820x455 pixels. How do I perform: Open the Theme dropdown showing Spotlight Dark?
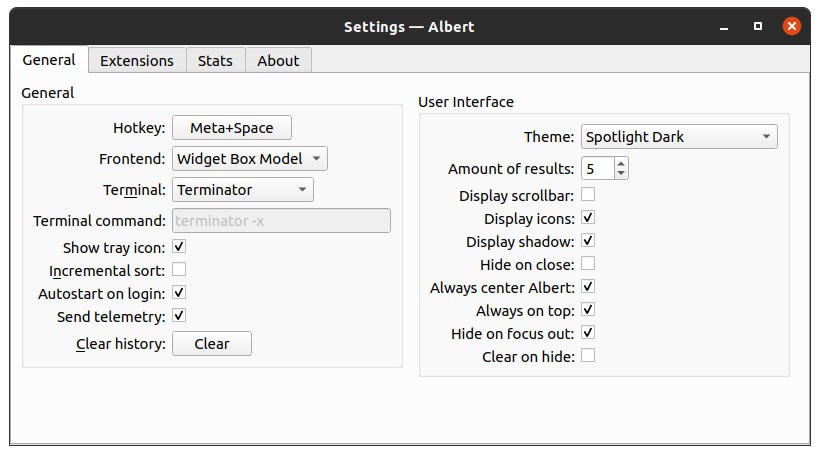tap(679, 136)
